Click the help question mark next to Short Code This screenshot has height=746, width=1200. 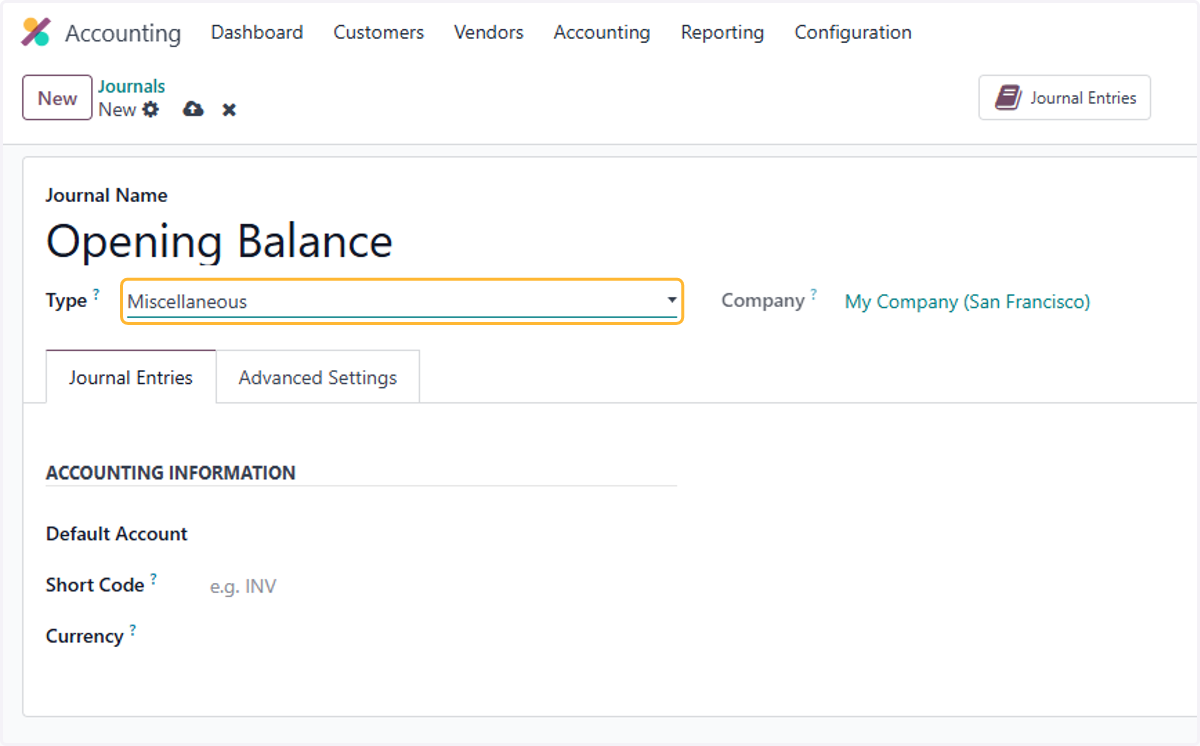154,579
